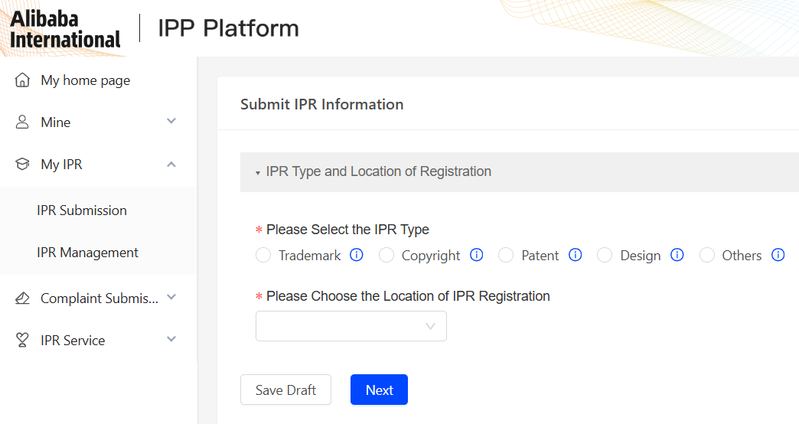
Task: Click the home icon beside My home page
Action: [x=22, y=80]
